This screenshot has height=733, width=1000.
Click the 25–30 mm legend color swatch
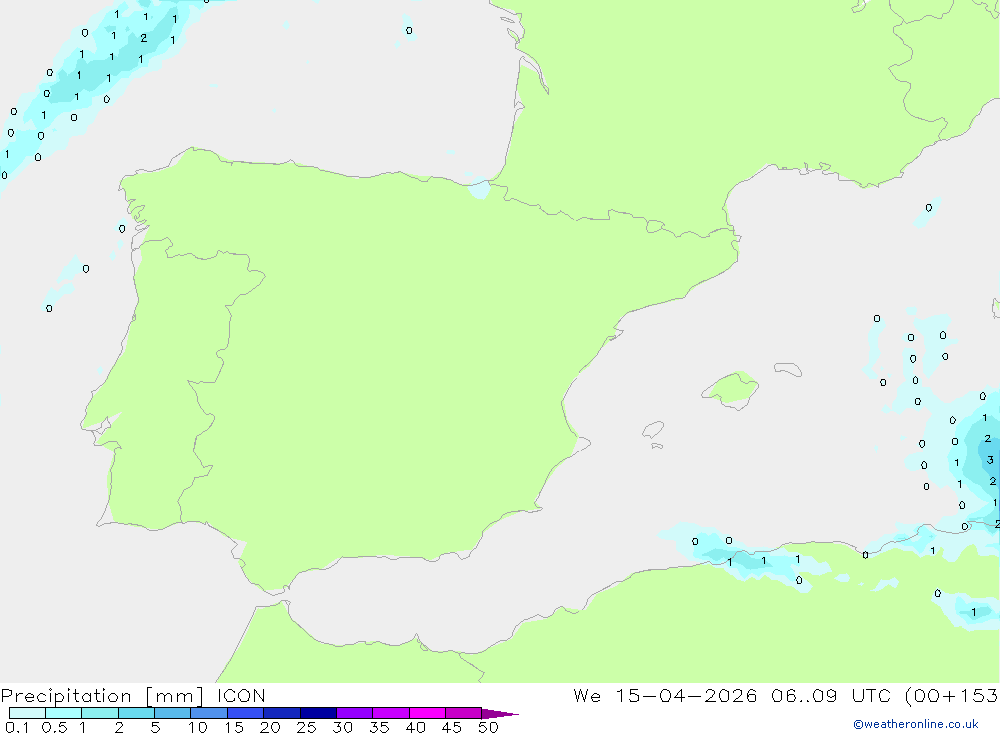point(318,713)
